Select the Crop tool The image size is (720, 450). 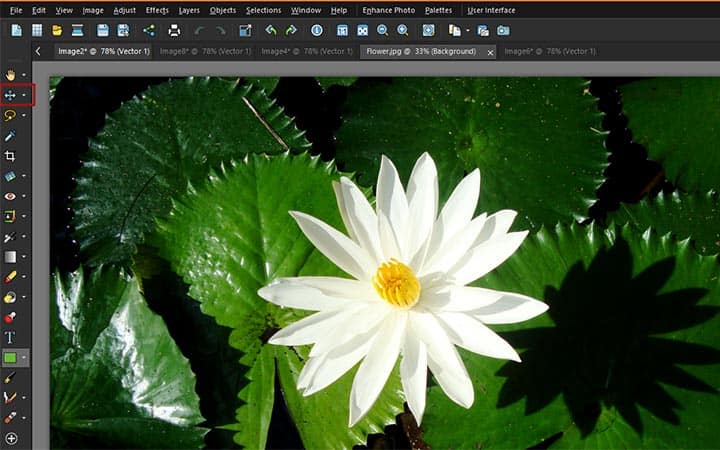(10, 156)
